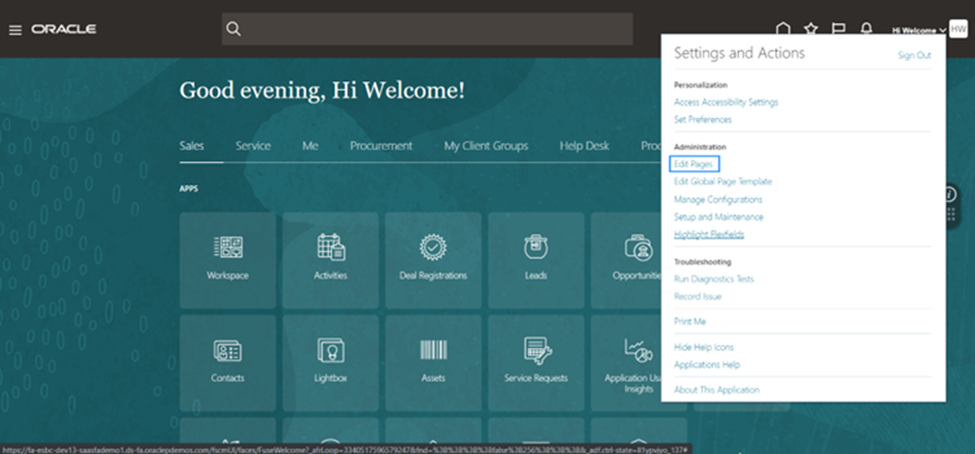Focus the top search field
The height and width of the screenshot is (454, 975).
click(427, 29)
